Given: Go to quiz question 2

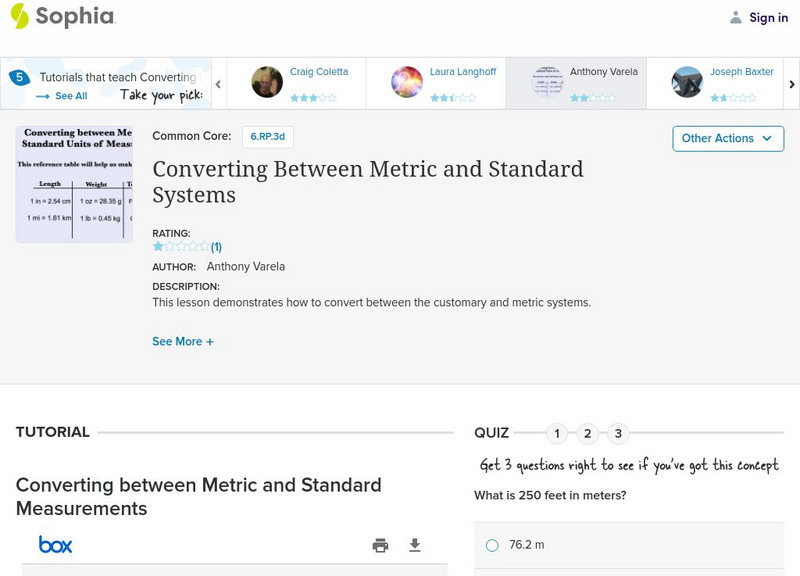Looking at the screenshot, I should tap(588, 433).
